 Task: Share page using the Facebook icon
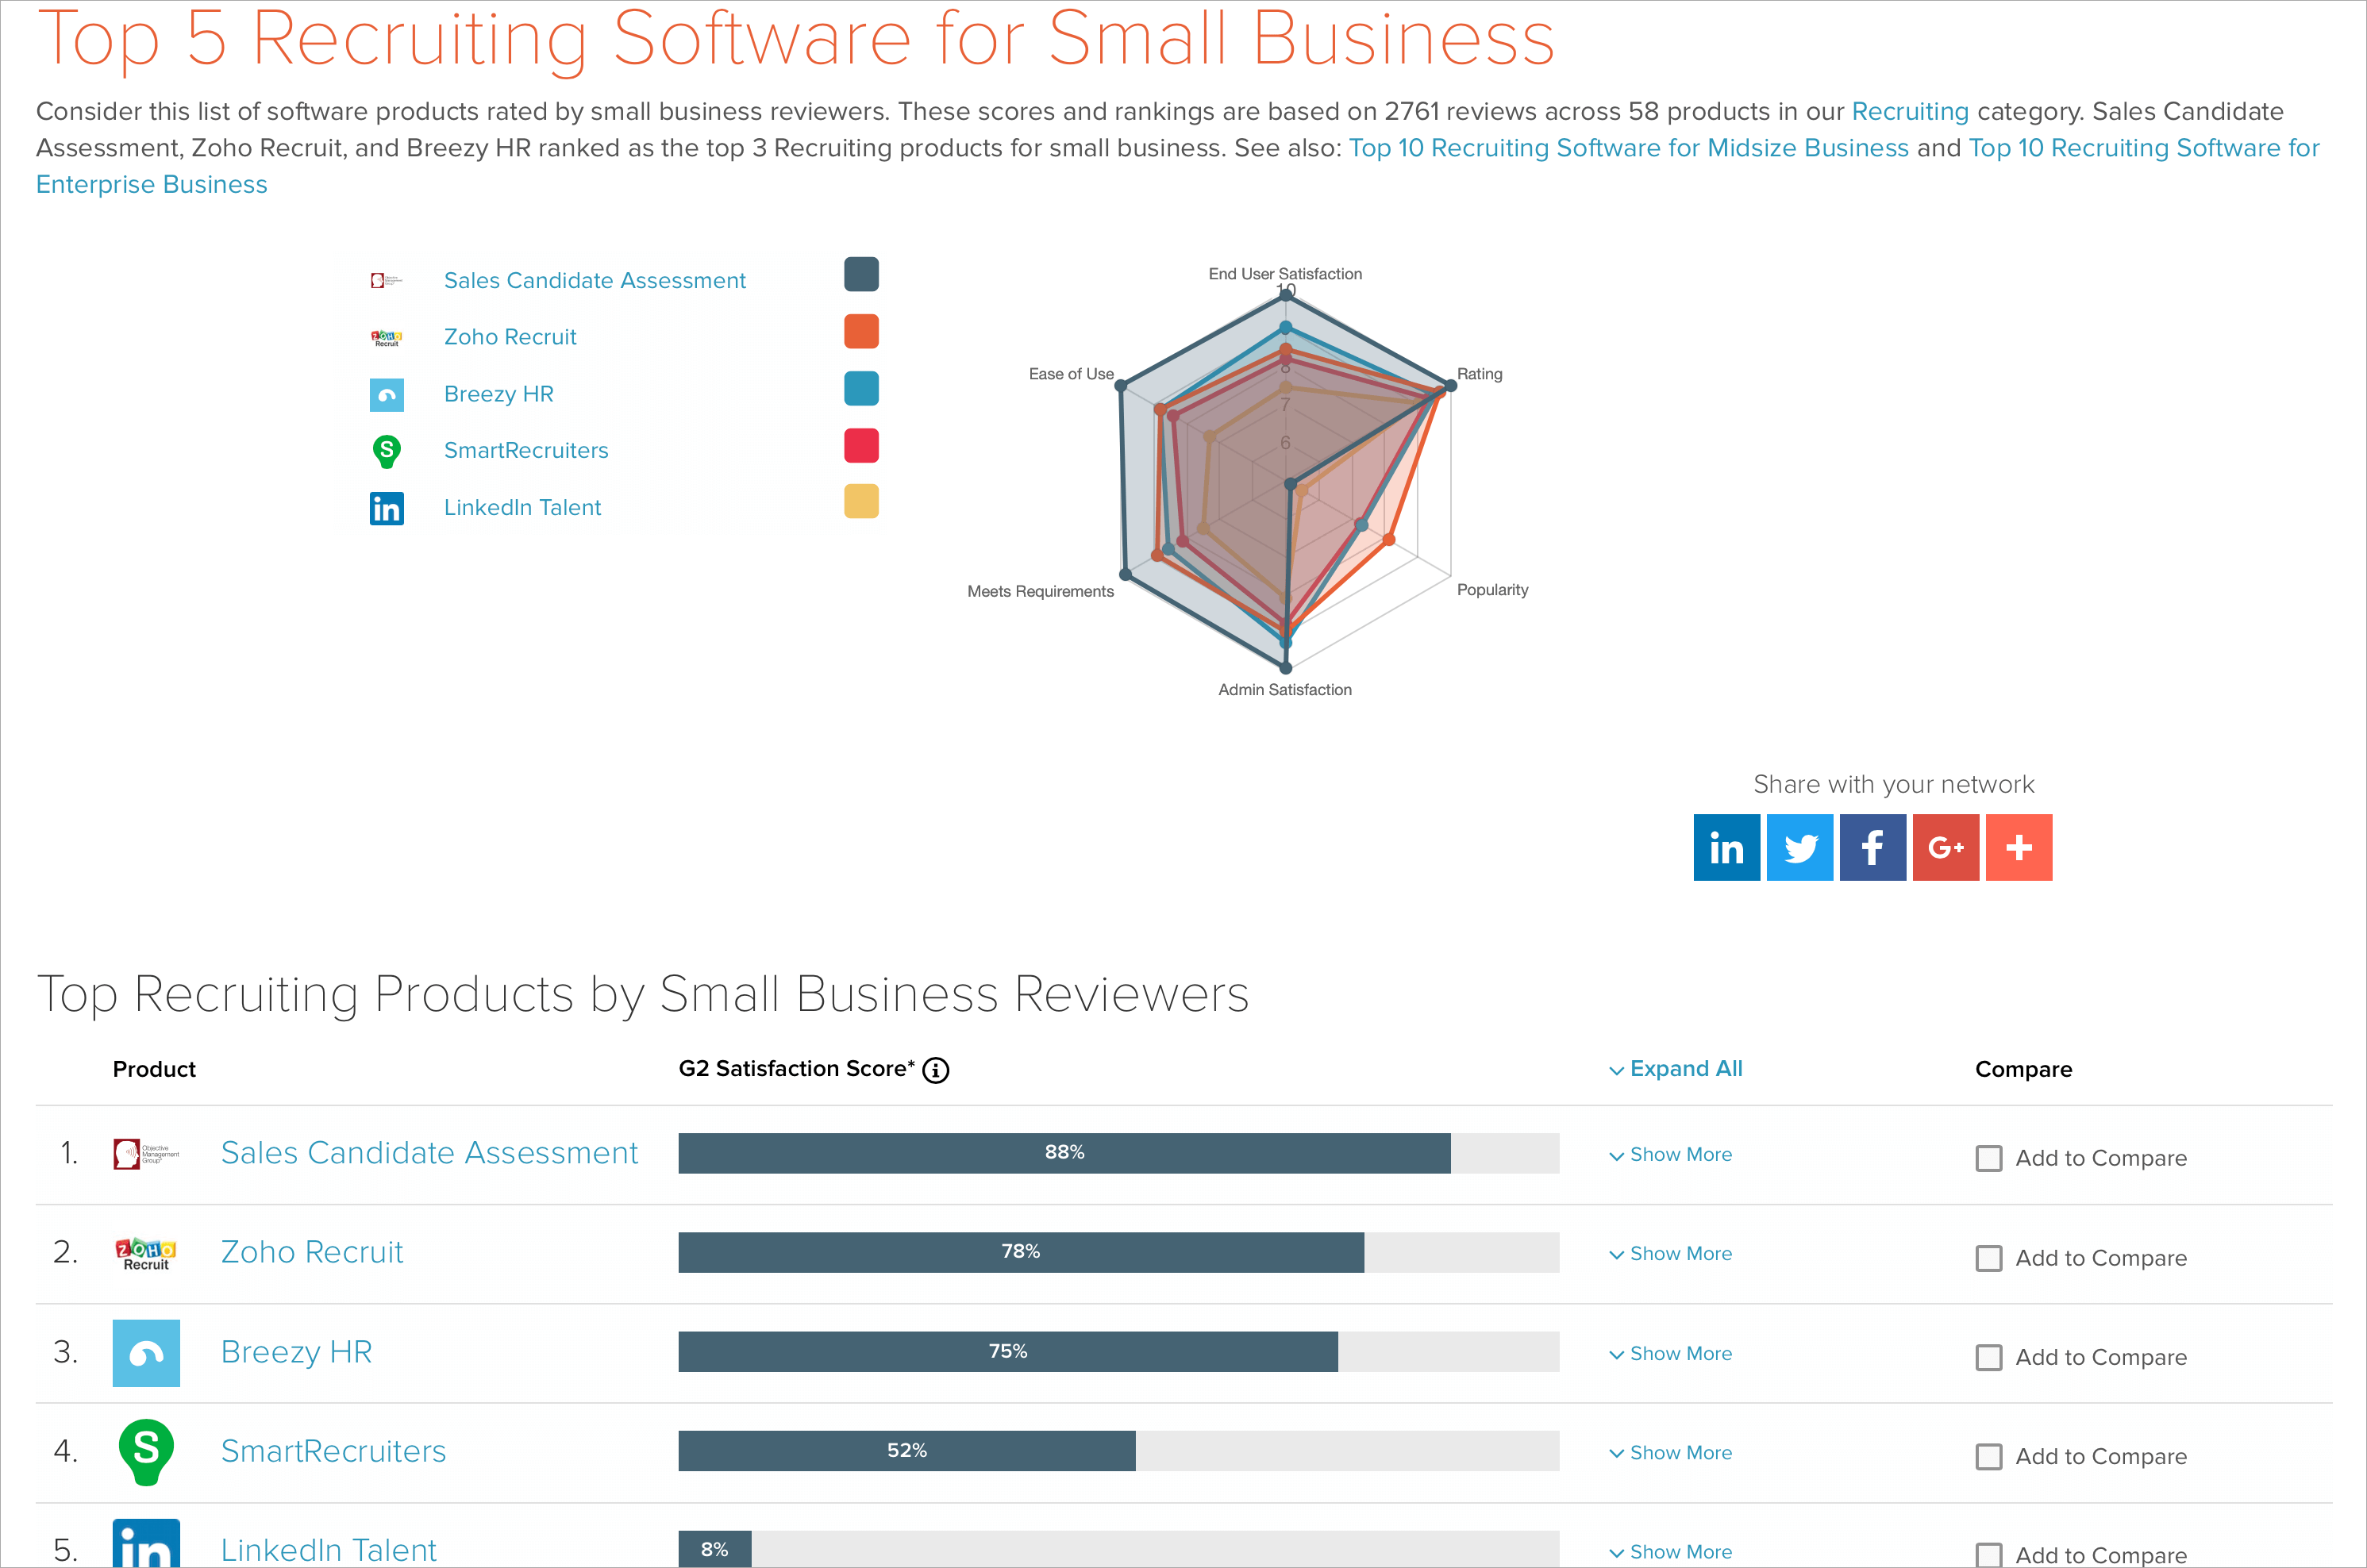pyautogui.click(x=1872, y=847)
